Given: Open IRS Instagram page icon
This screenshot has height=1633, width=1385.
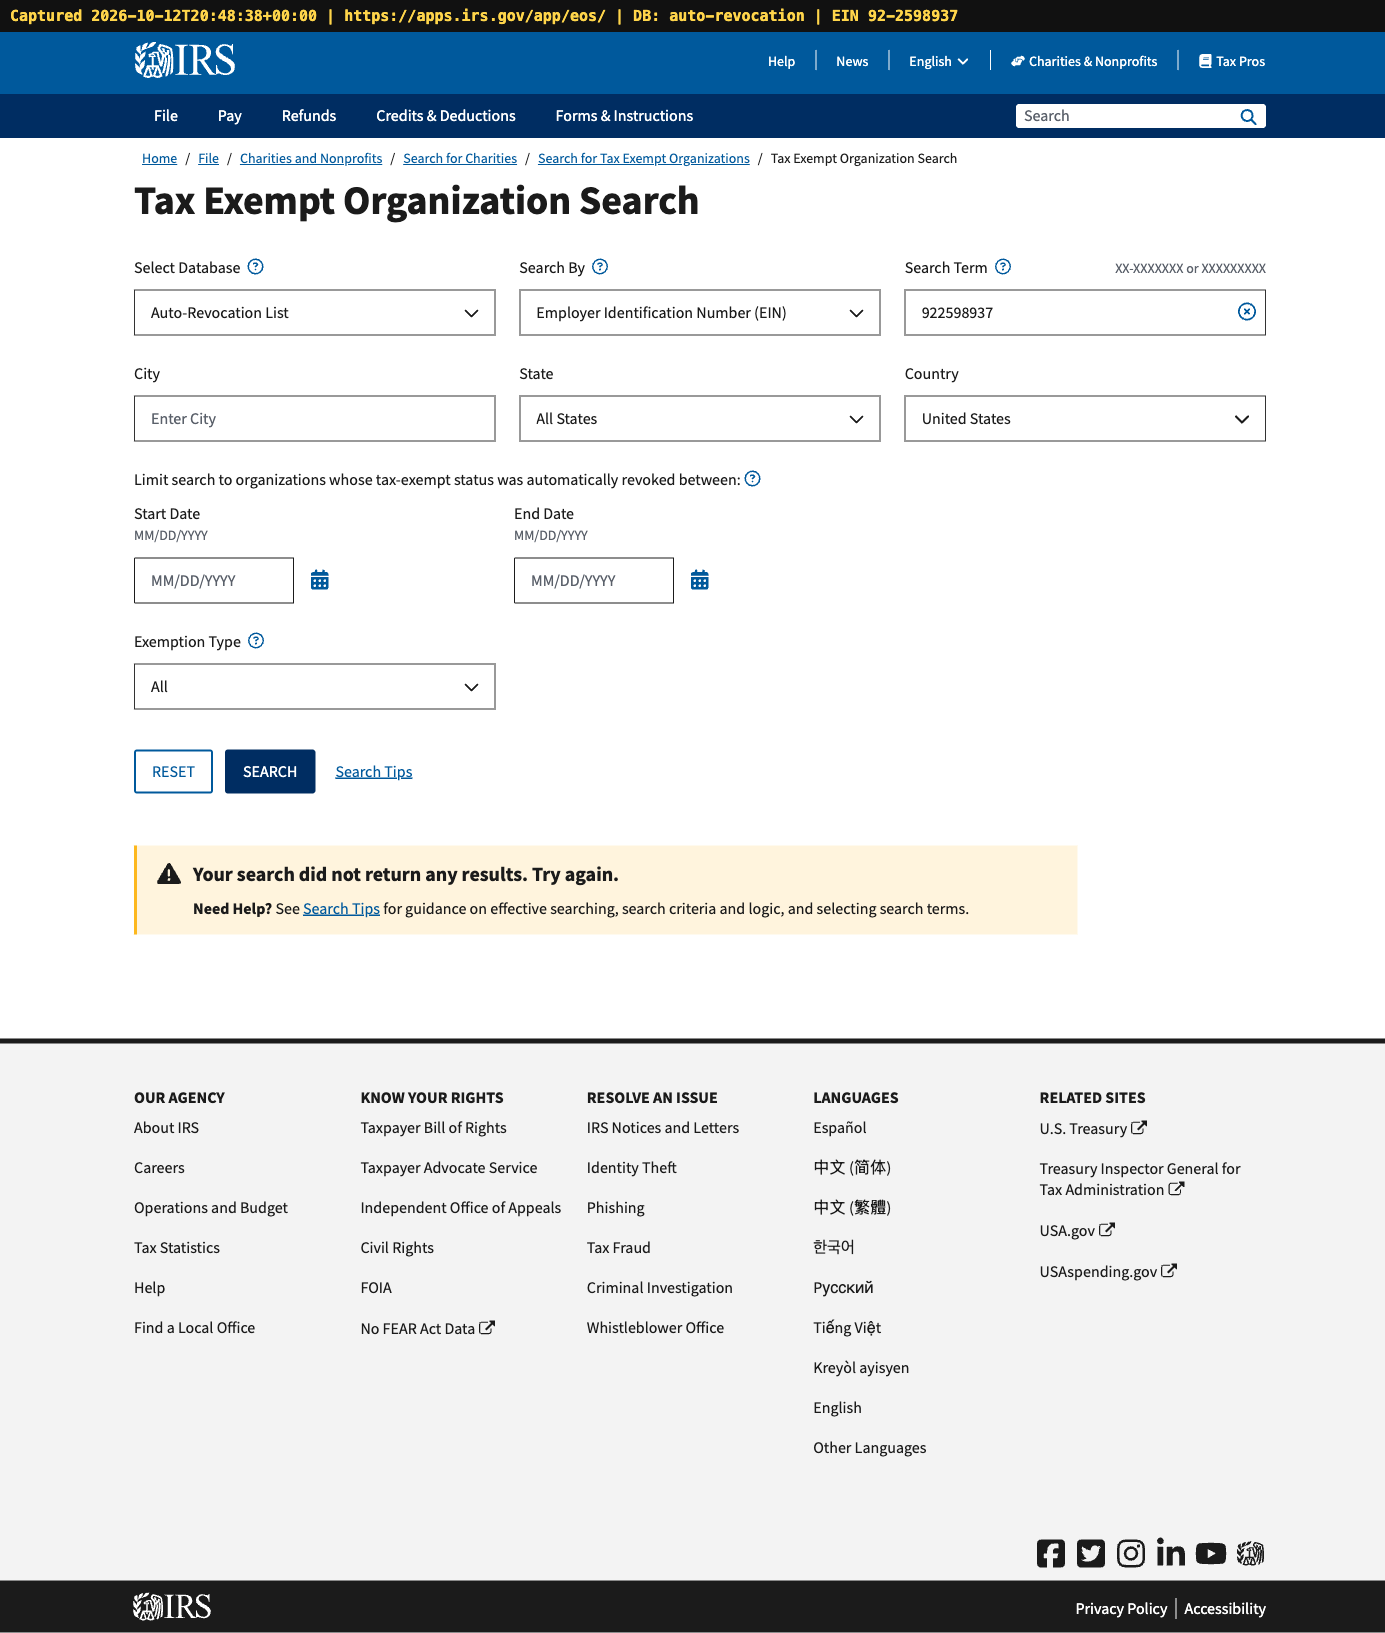Looking at the screenshot, I should (x=1131, y=1553).
